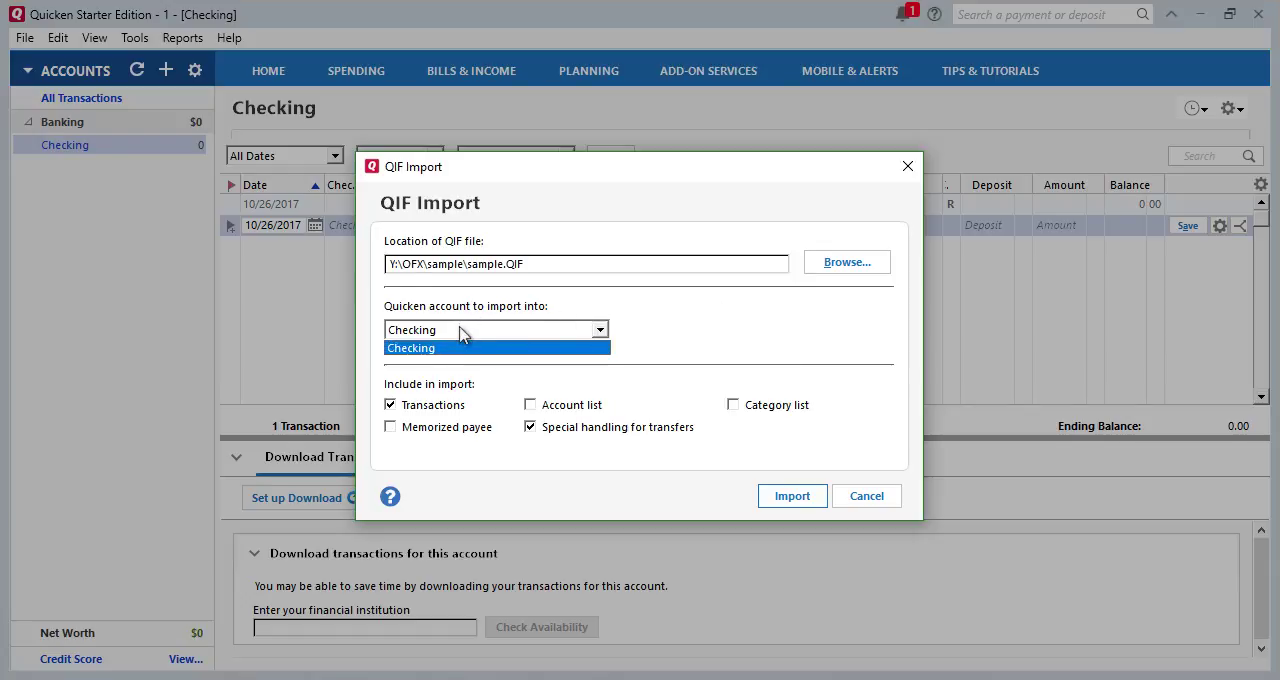Open the All Transactions link
The width and height of the screenshot is (1280, 680).
tap(81, 98)
